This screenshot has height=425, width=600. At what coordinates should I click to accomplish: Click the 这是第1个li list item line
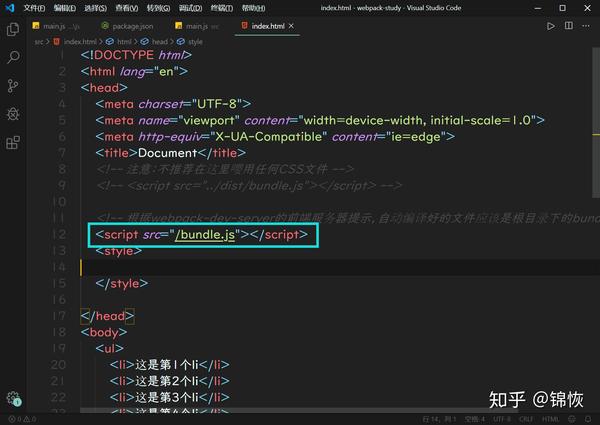[170, 365]
